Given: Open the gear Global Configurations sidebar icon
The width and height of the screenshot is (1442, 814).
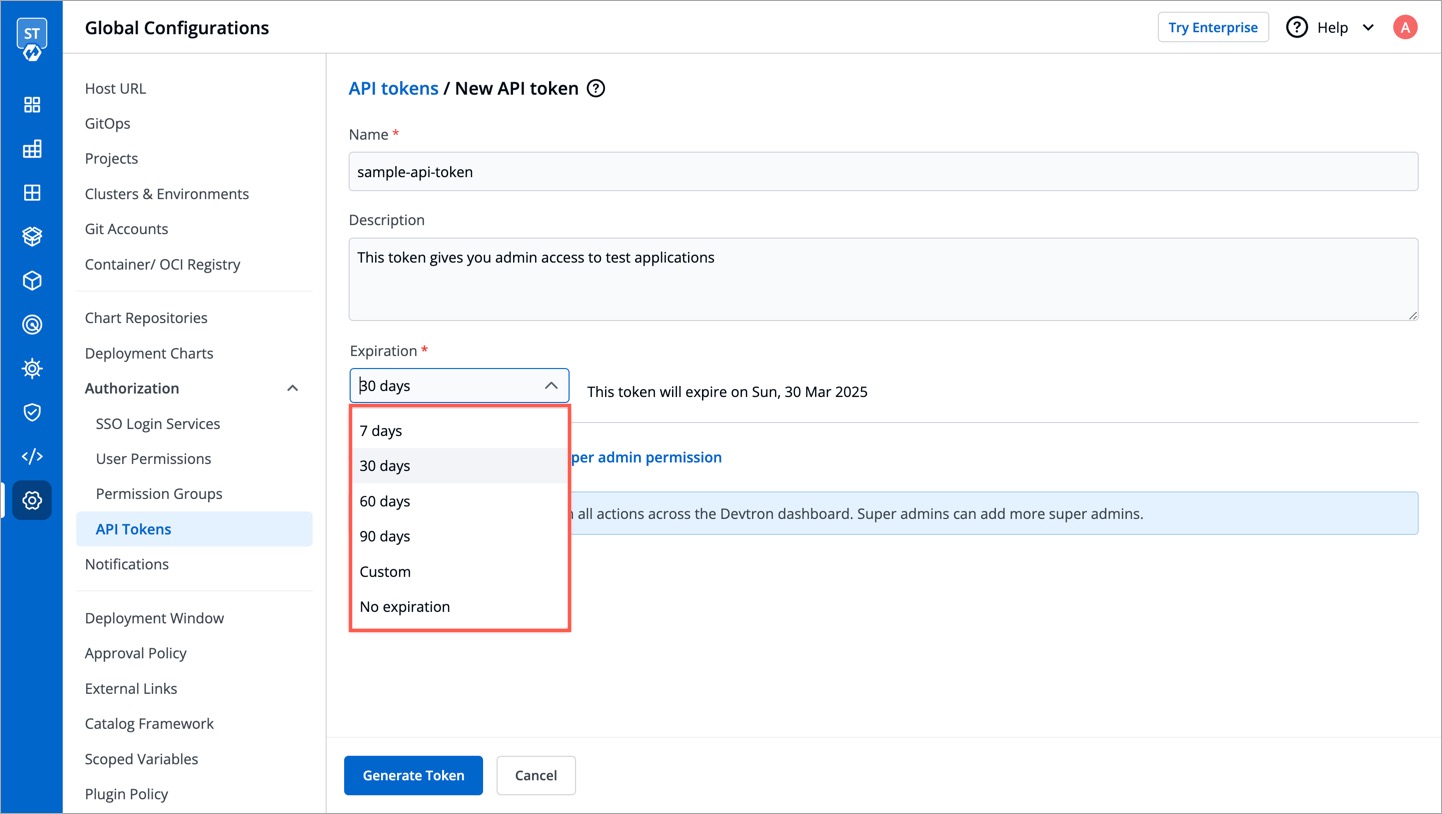Looking at the screenshot, I should click(32, 501).
